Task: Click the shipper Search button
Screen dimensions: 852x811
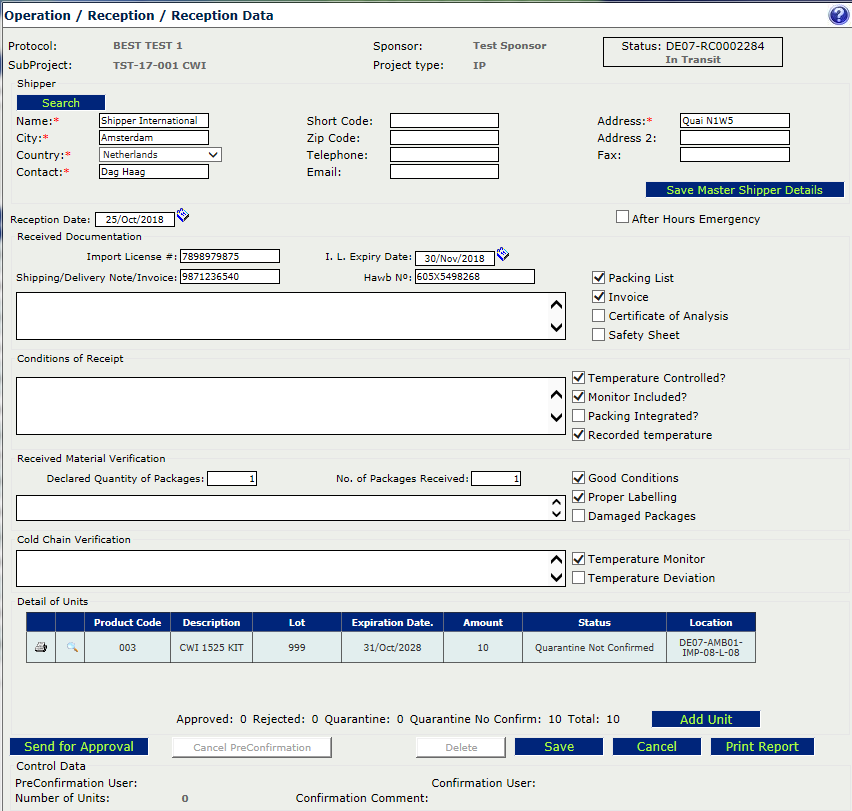Action: click(61, 103)
